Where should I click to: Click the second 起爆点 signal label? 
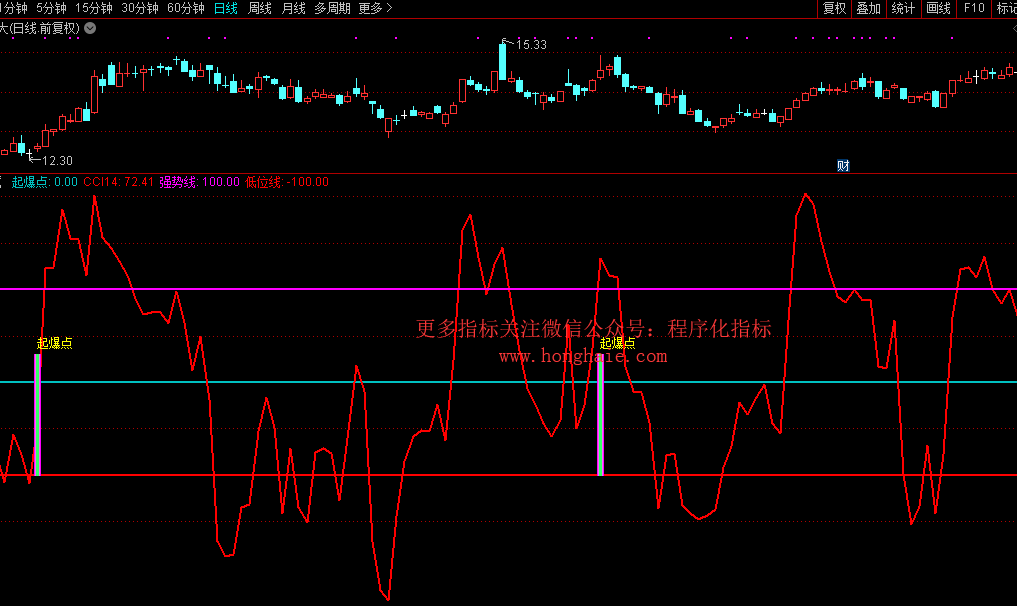click(617, 343)
